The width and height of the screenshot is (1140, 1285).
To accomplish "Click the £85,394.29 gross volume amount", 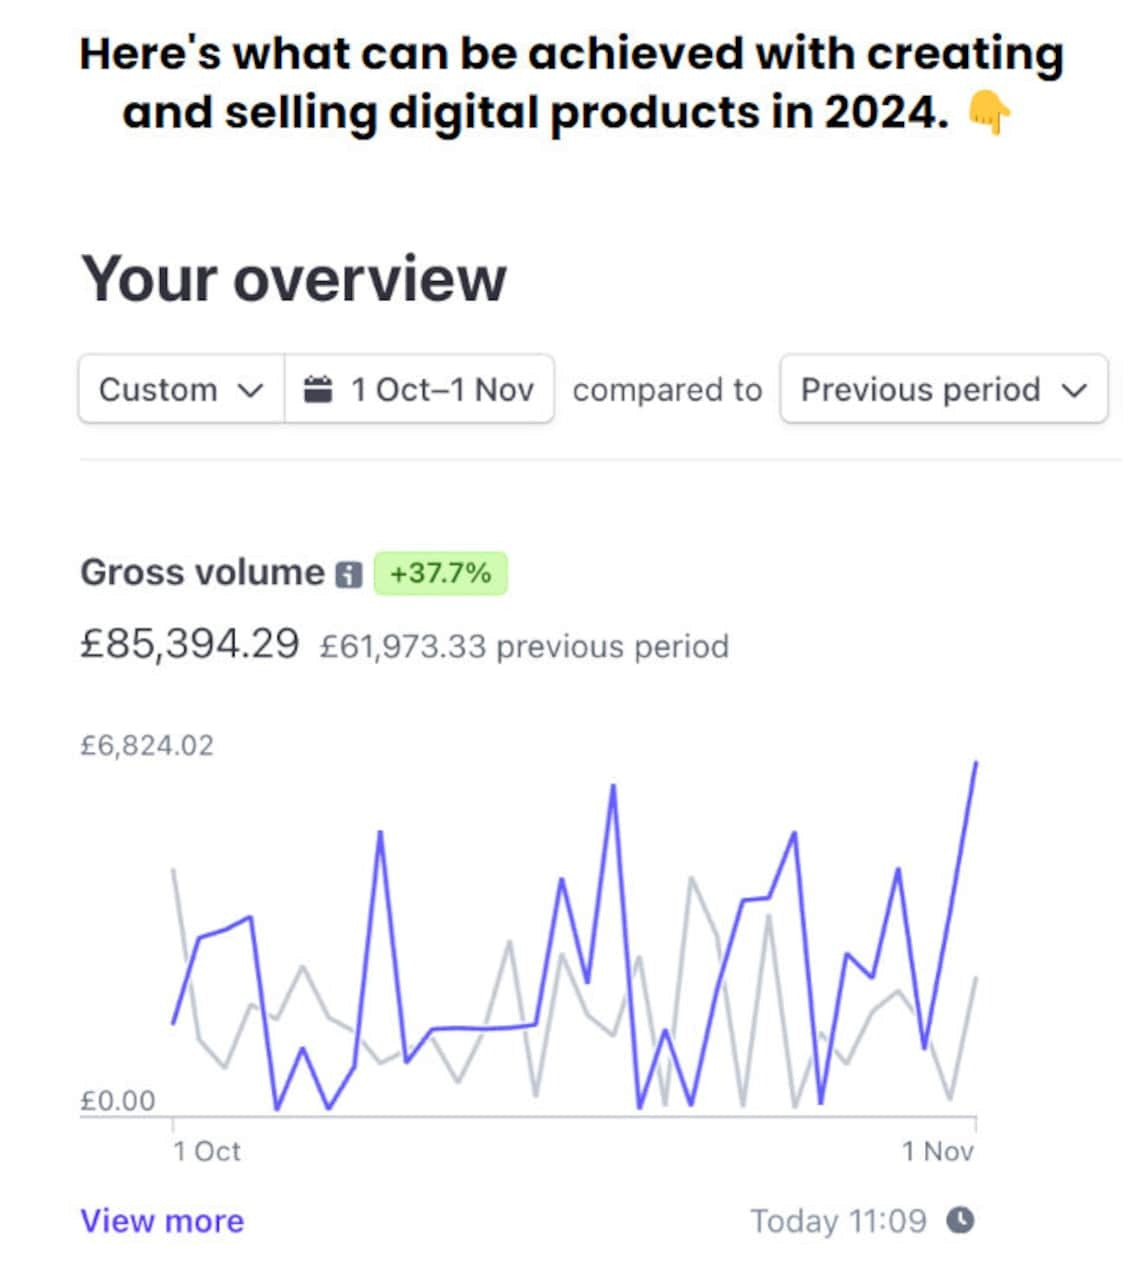I will coord(189,644).
